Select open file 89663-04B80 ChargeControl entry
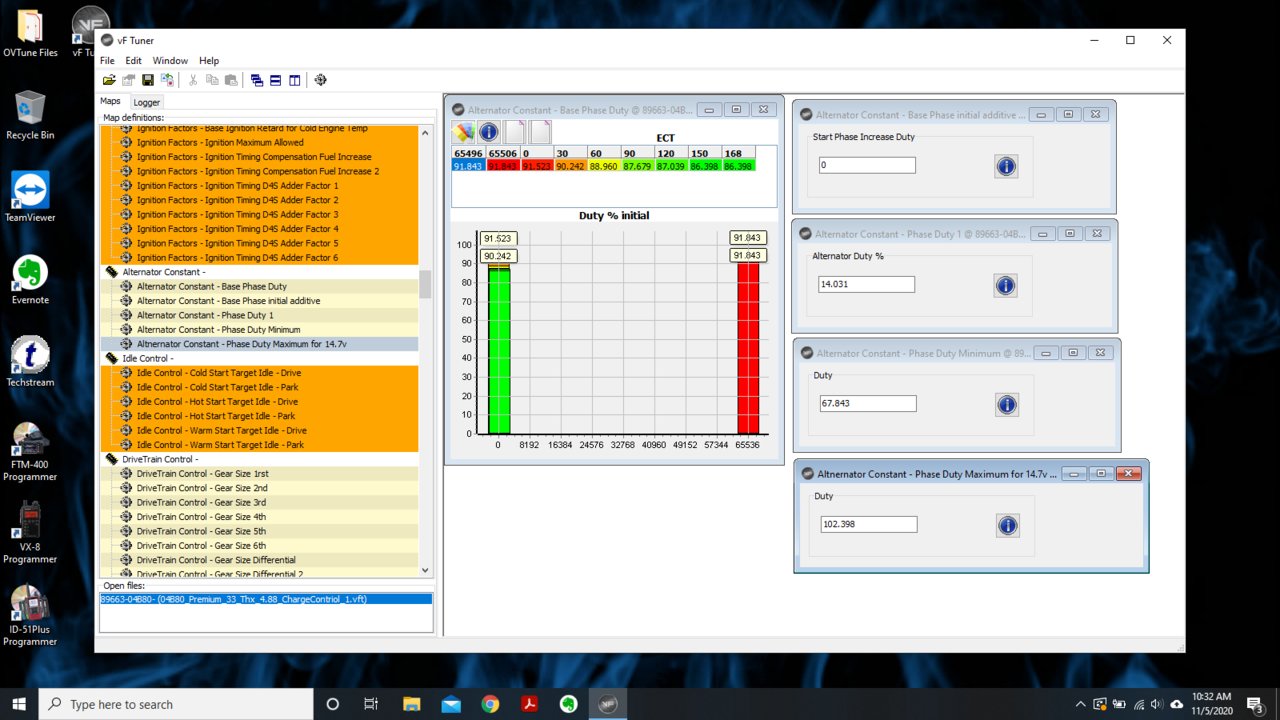1280x720 pixels. (x=266, y=599)
